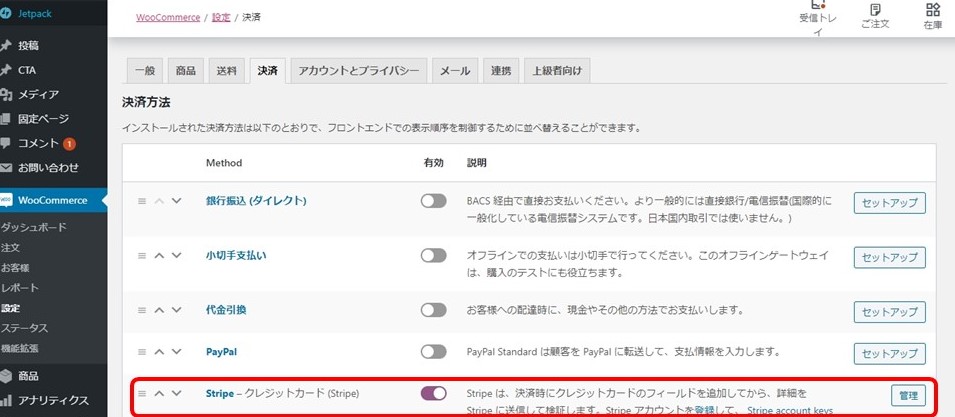This screenshot has width=955, height=417.
Task: Click セットアップ button for 銀行振込
Action: pos(889,203)
